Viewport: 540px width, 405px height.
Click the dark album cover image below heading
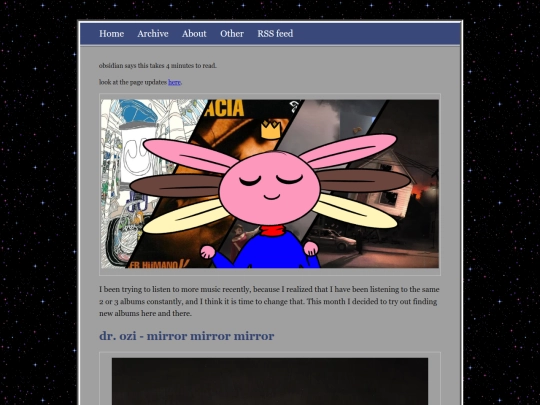pos(270,381)
